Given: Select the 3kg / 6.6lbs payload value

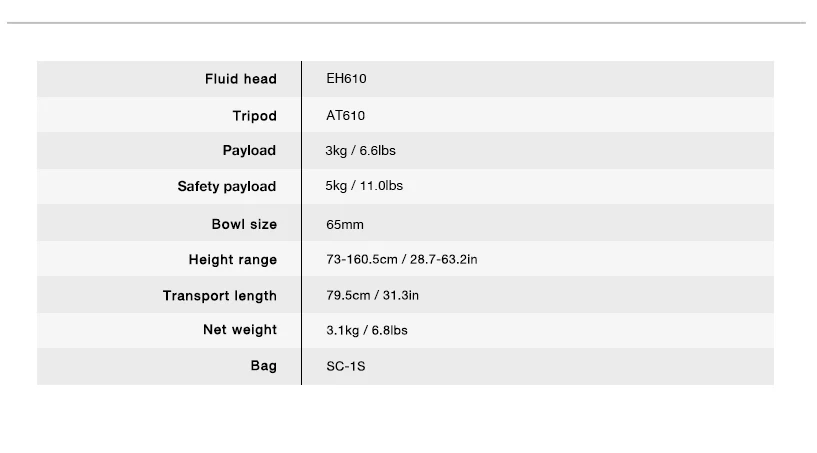Looking at the screenshot, I should coord(361,151).
